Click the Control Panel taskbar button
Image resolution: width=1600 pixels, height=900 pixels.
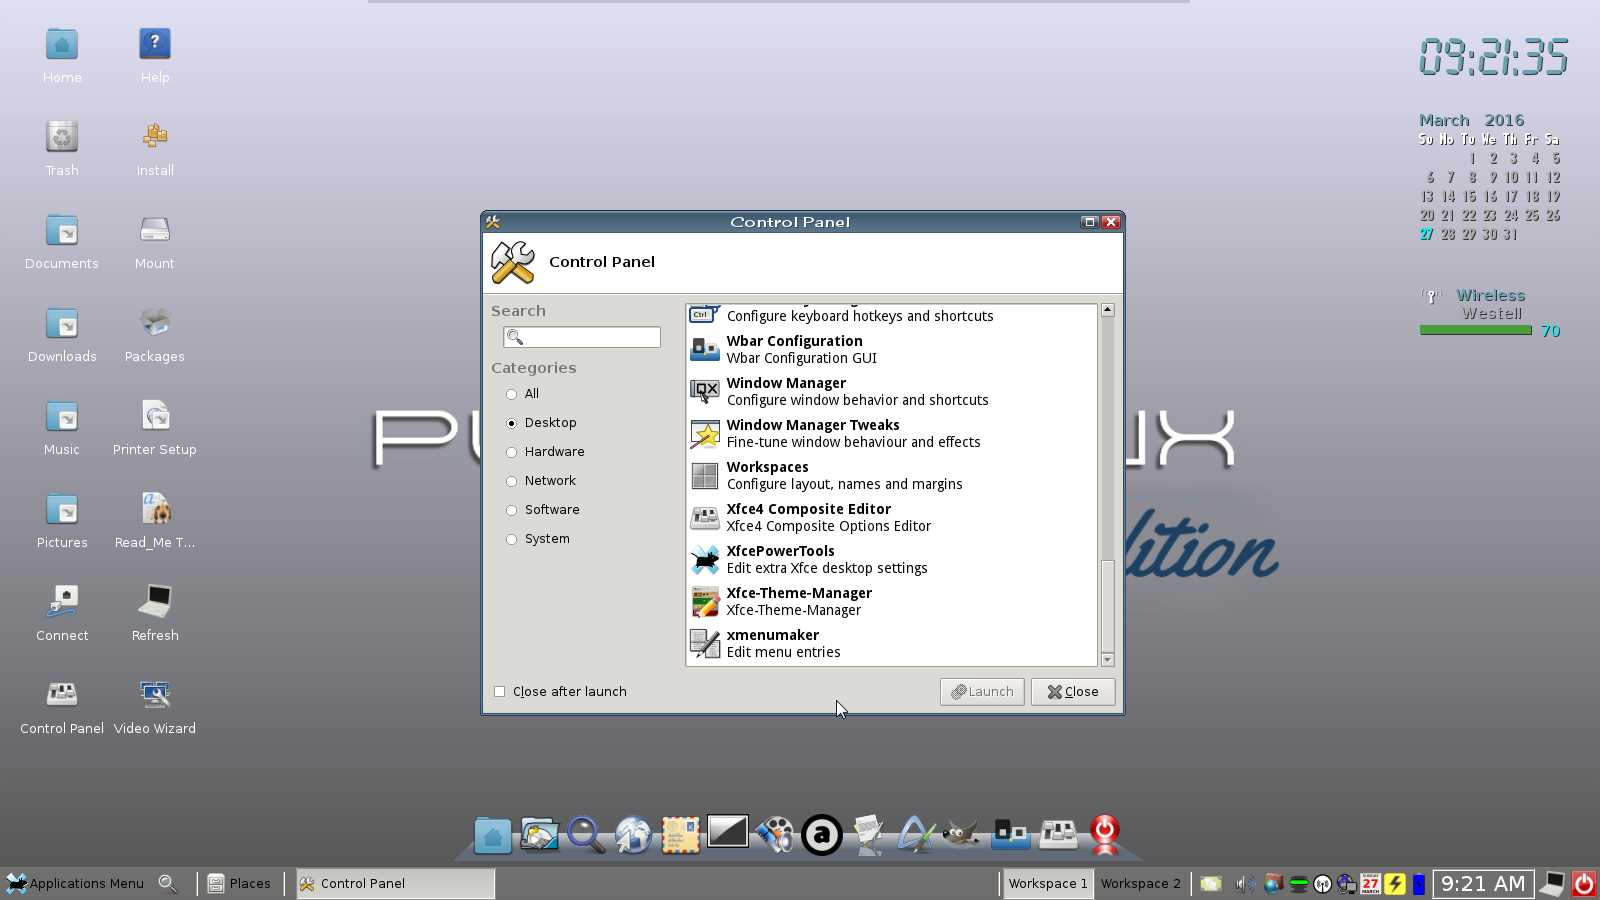(395, 884)
